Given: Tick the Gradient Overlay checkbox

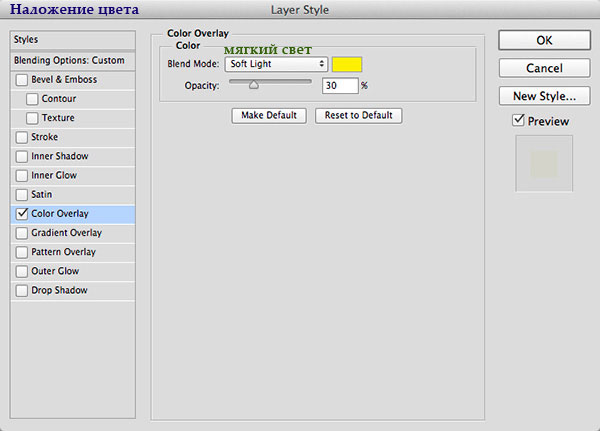Looking at the screenshot, I should pos(21,233).
